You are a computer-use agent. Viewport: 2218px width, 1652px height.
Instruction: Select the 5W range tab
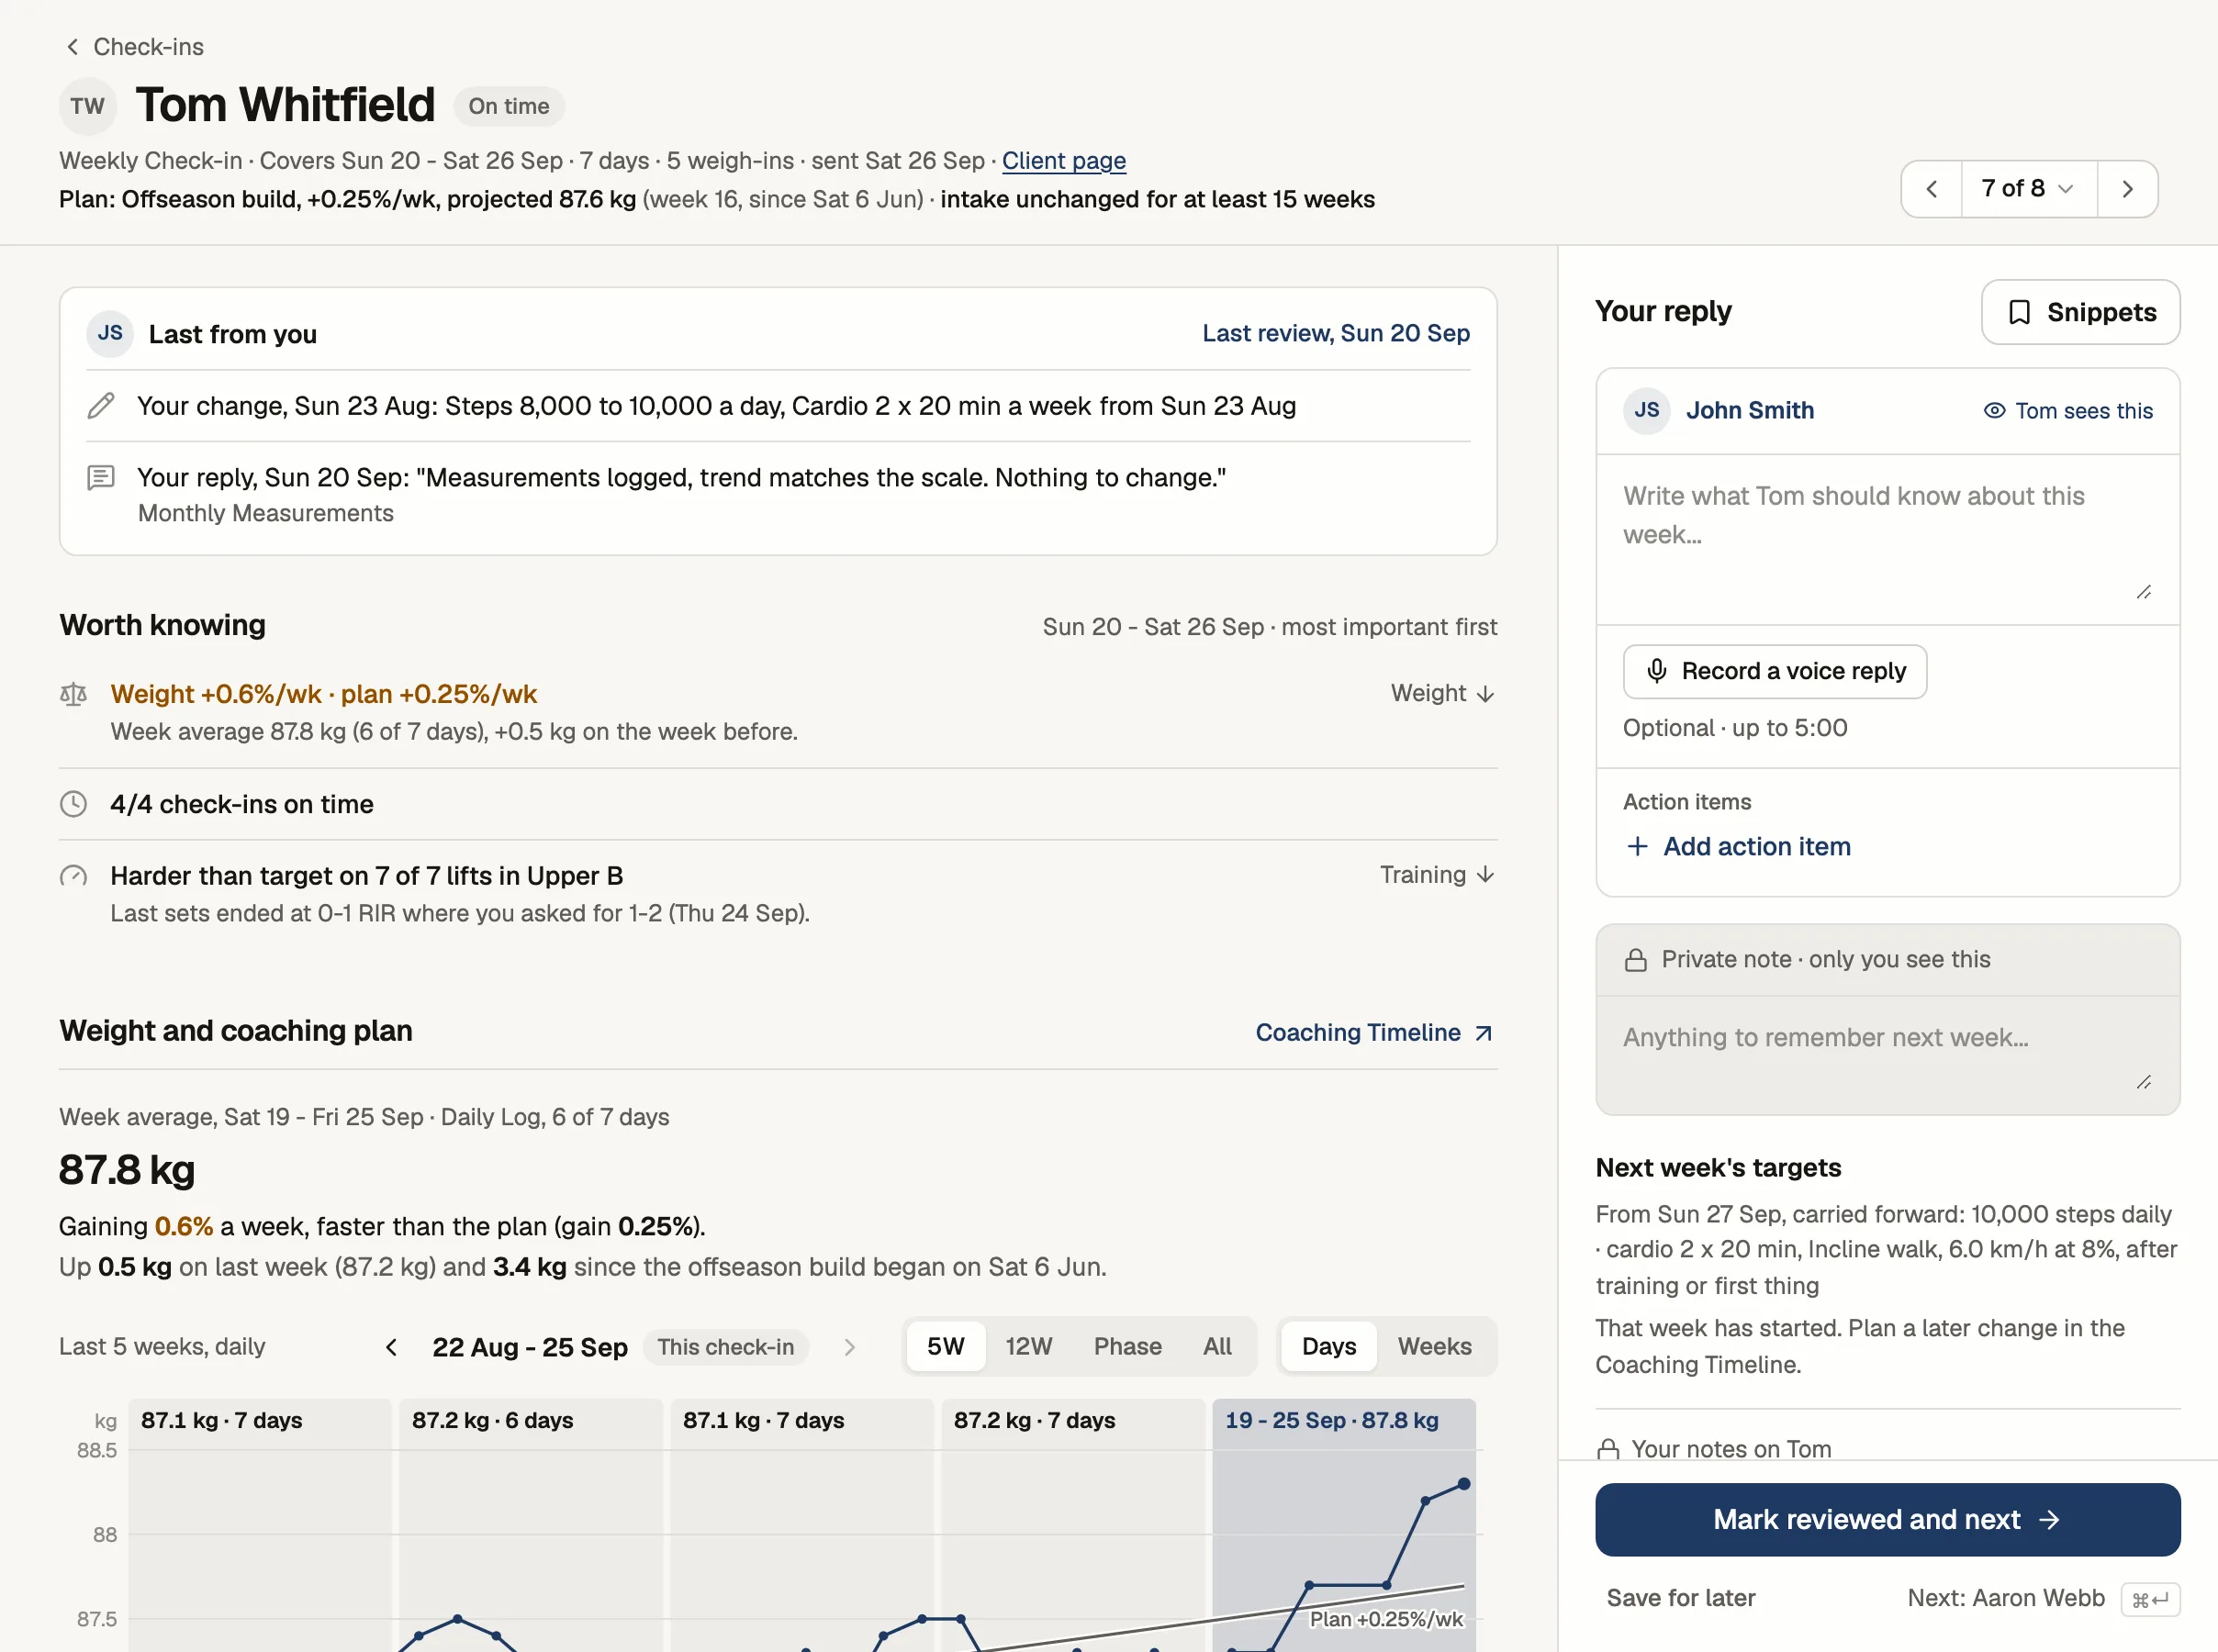pos(945,1347)
